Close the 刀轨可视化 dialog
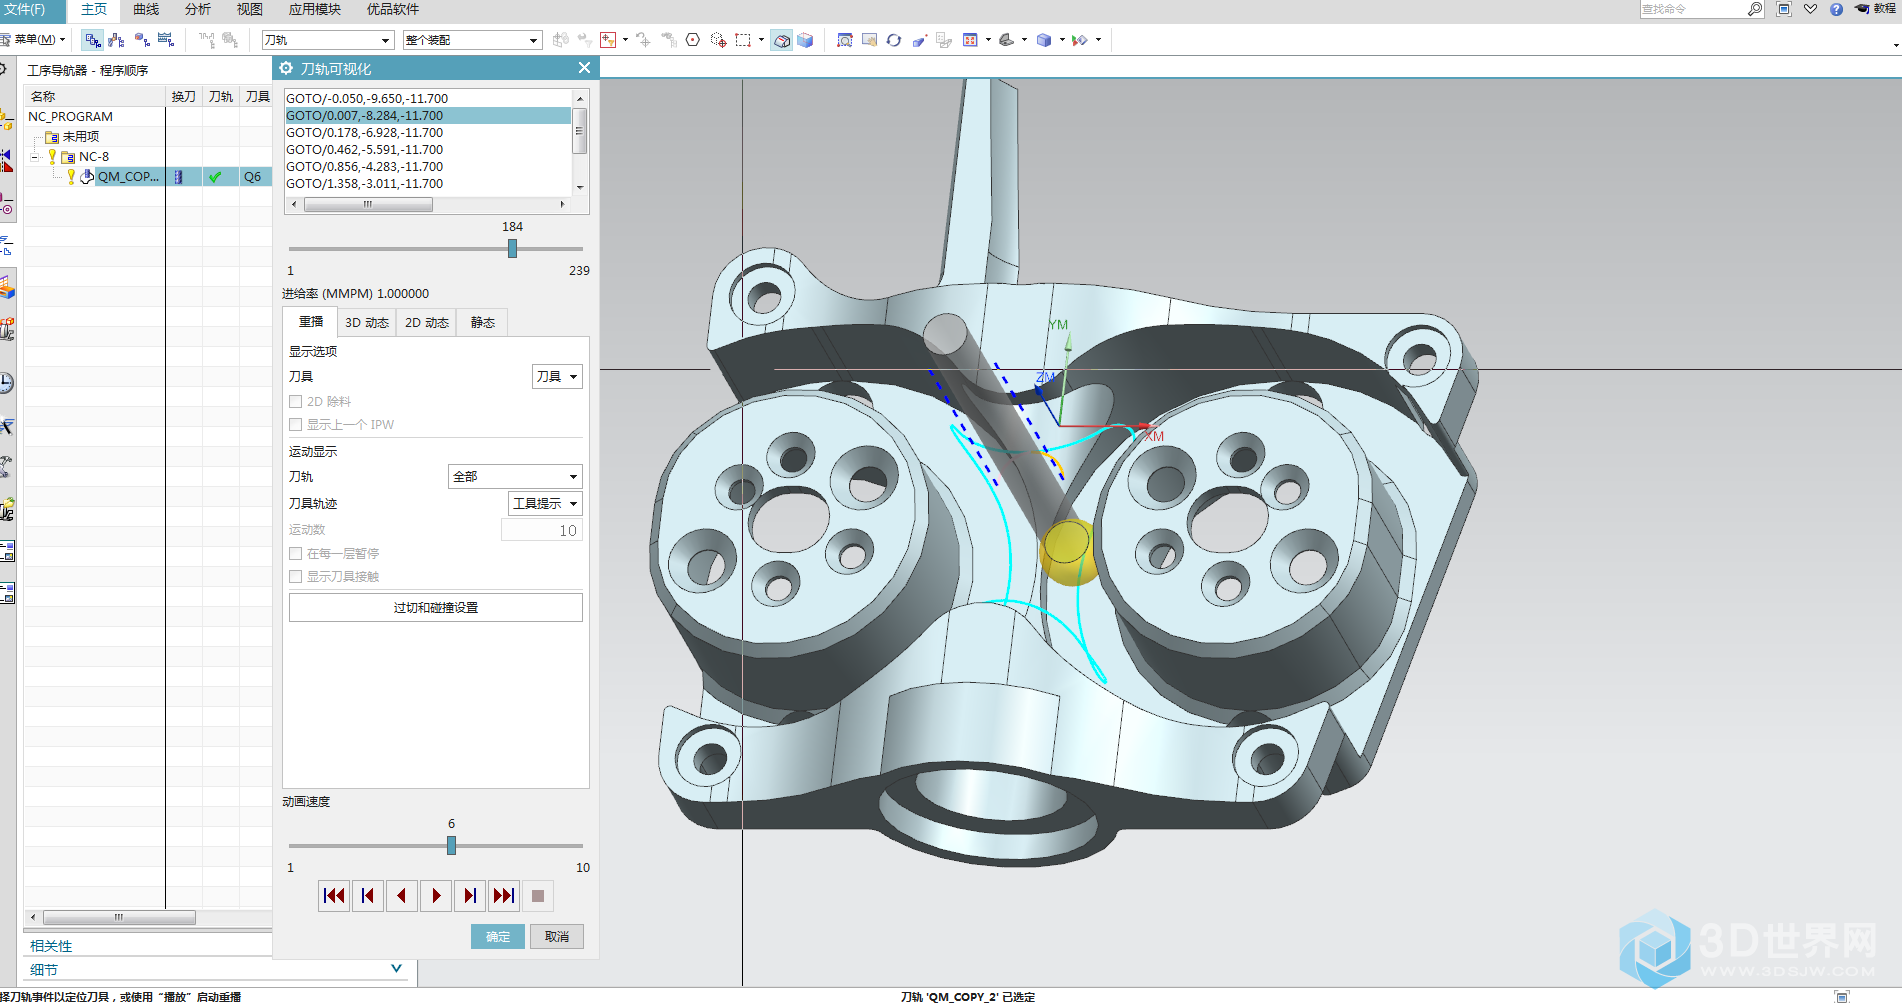The image size is (1902, 1003). pyautogui.click(x=584, y=68)
